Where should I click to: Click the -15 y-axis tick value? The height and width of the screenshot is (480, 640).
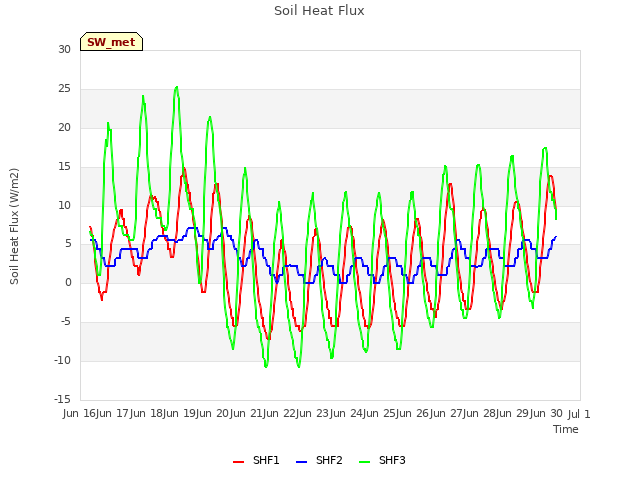pyautogui.click(x=62, y=399)
